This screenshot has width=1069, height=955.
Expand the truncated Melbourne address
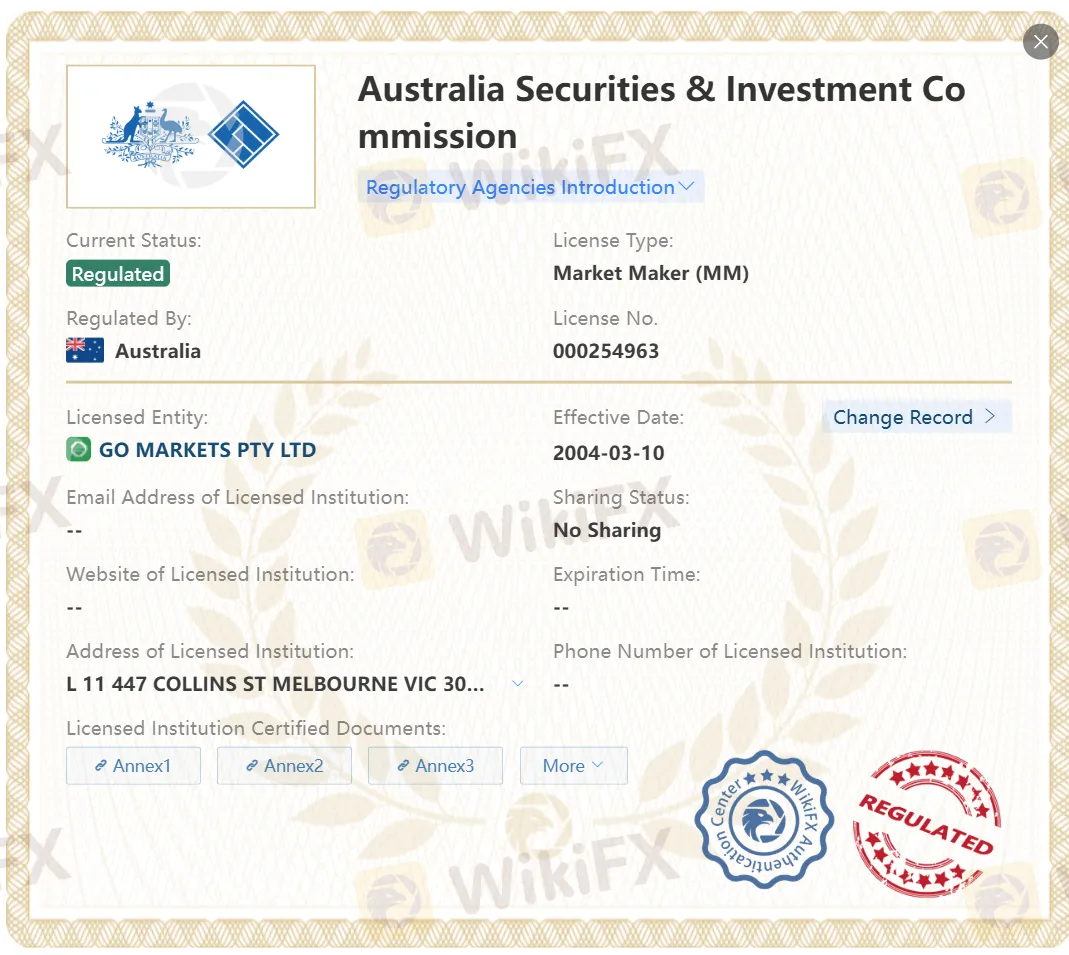[x=518, y=684]
